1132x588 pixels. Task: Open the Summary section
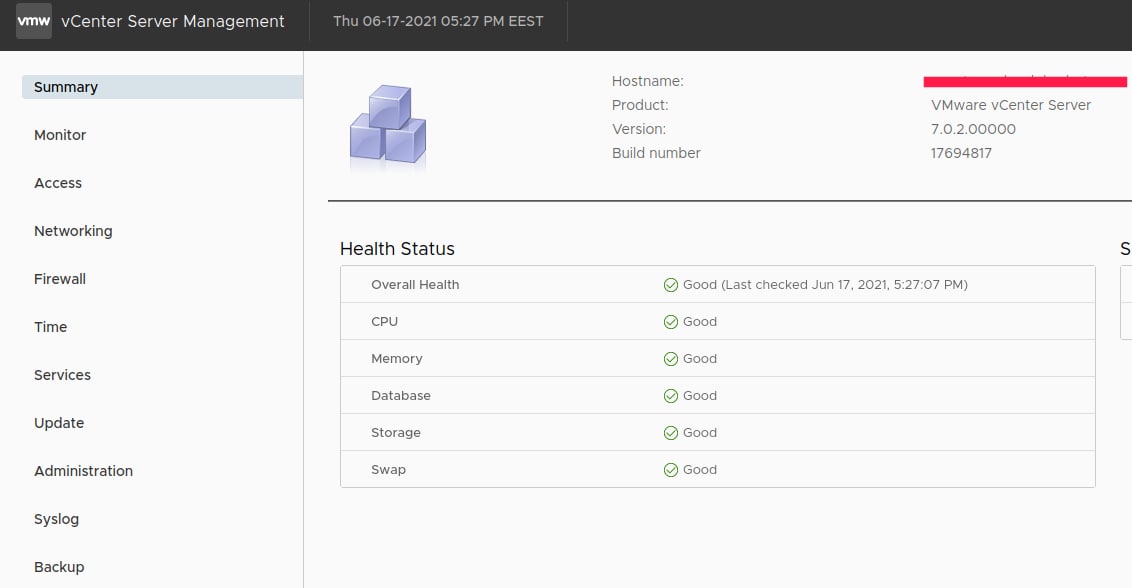coord(162,87)
